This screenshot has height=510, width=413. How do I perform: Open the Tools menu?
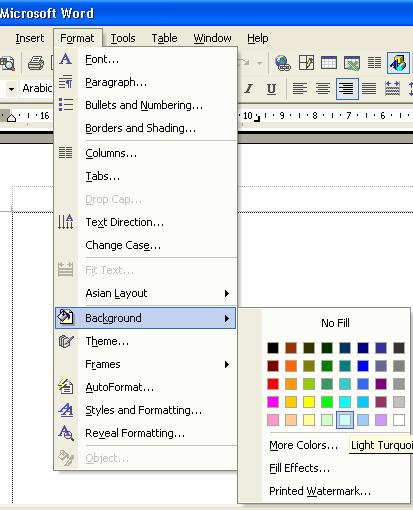[123, 38]
